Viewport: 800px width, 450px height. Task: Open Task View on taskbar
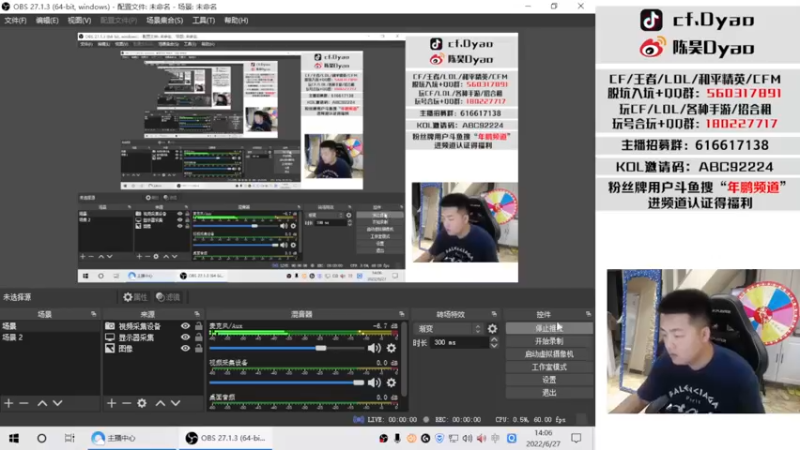69,438
